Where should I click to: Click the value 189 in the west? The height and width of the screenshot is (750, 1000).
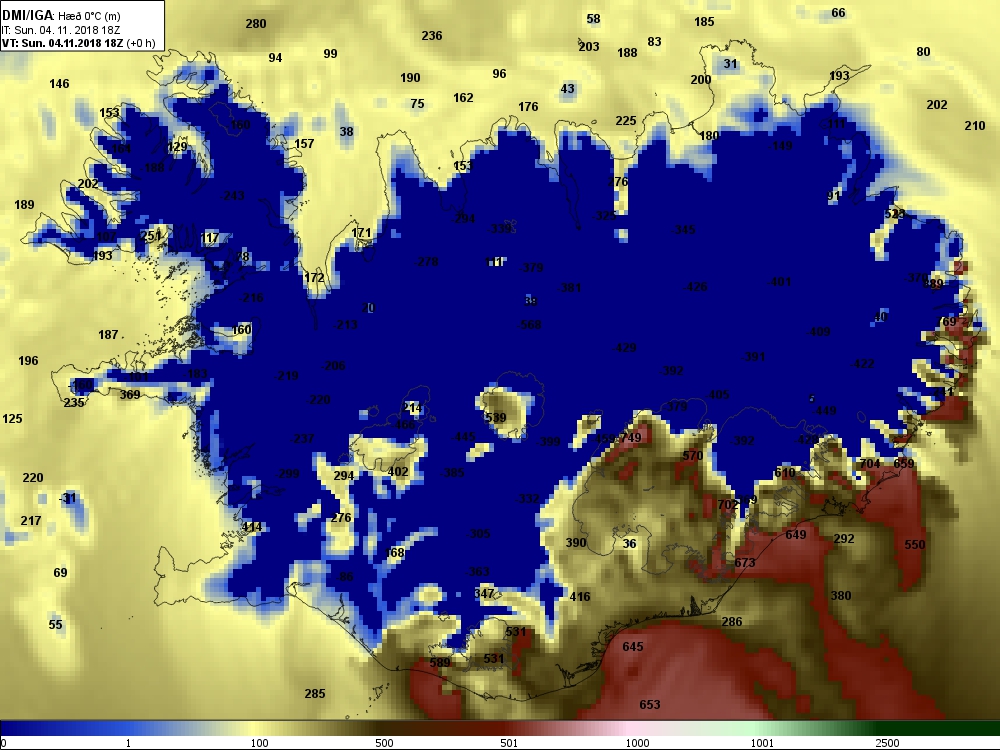point(24,205)
